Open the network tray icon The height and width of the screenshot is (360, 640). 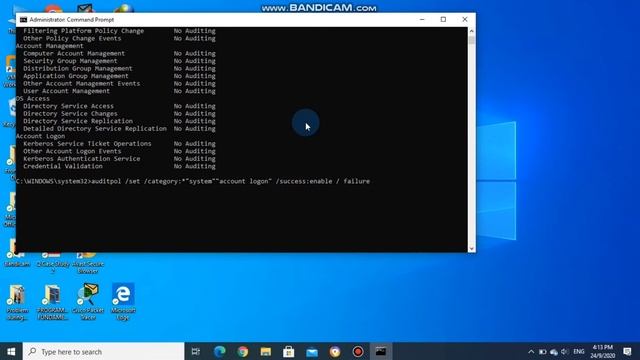554,351
